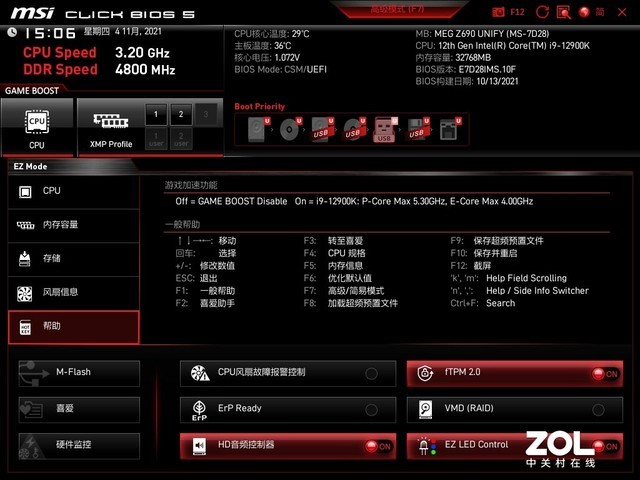
Task: Open the CPU section in EZ Mode
Action: click(73, 191)
